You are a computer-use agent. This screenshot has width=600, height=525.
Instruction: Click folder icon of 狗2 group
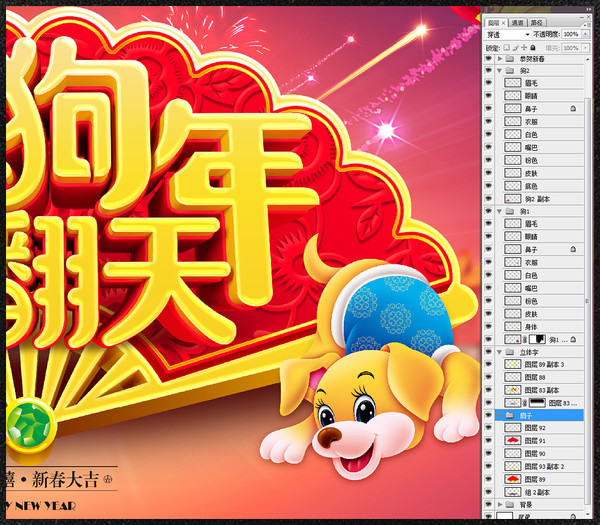click(x=509, y=70)
